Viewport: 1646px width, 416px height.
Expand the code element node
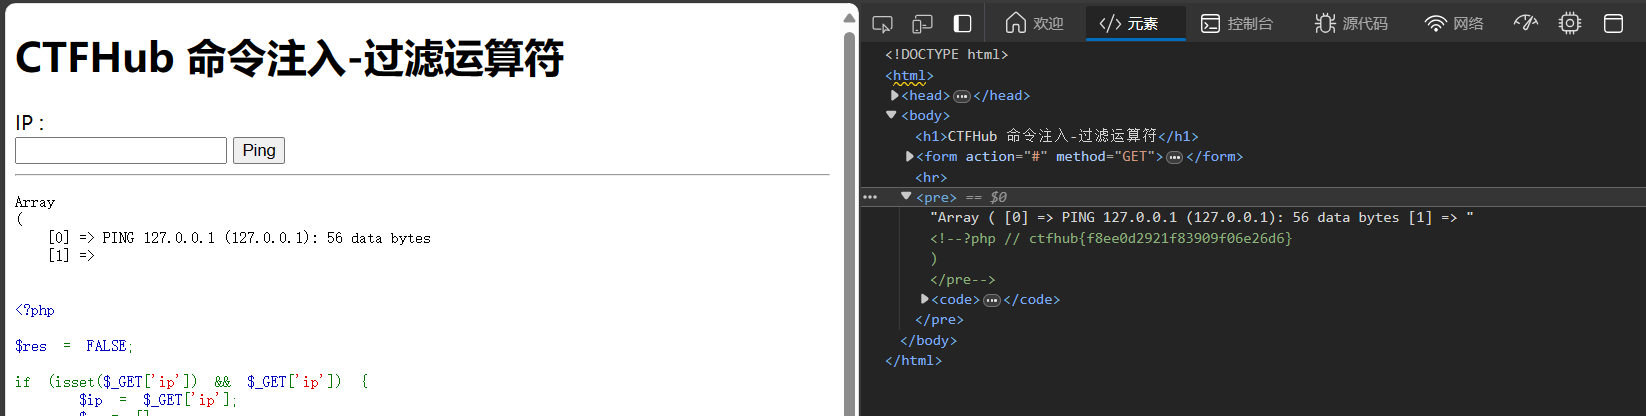(x=925, y=299)
